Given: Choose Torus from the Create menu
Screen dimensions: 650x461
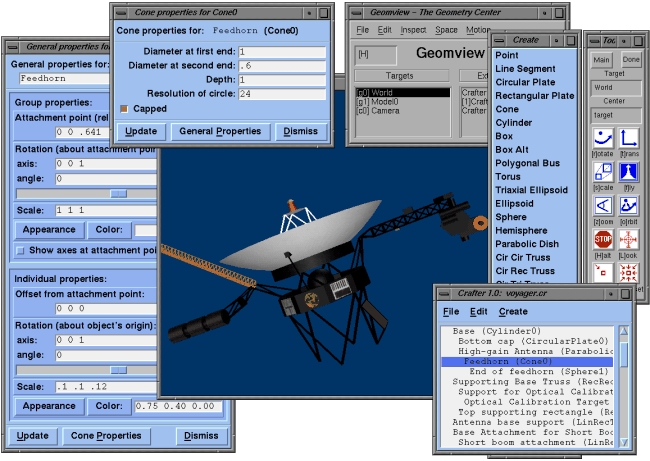Looking at the screenshot, I should pyautogui.click(x=508, y=176).
